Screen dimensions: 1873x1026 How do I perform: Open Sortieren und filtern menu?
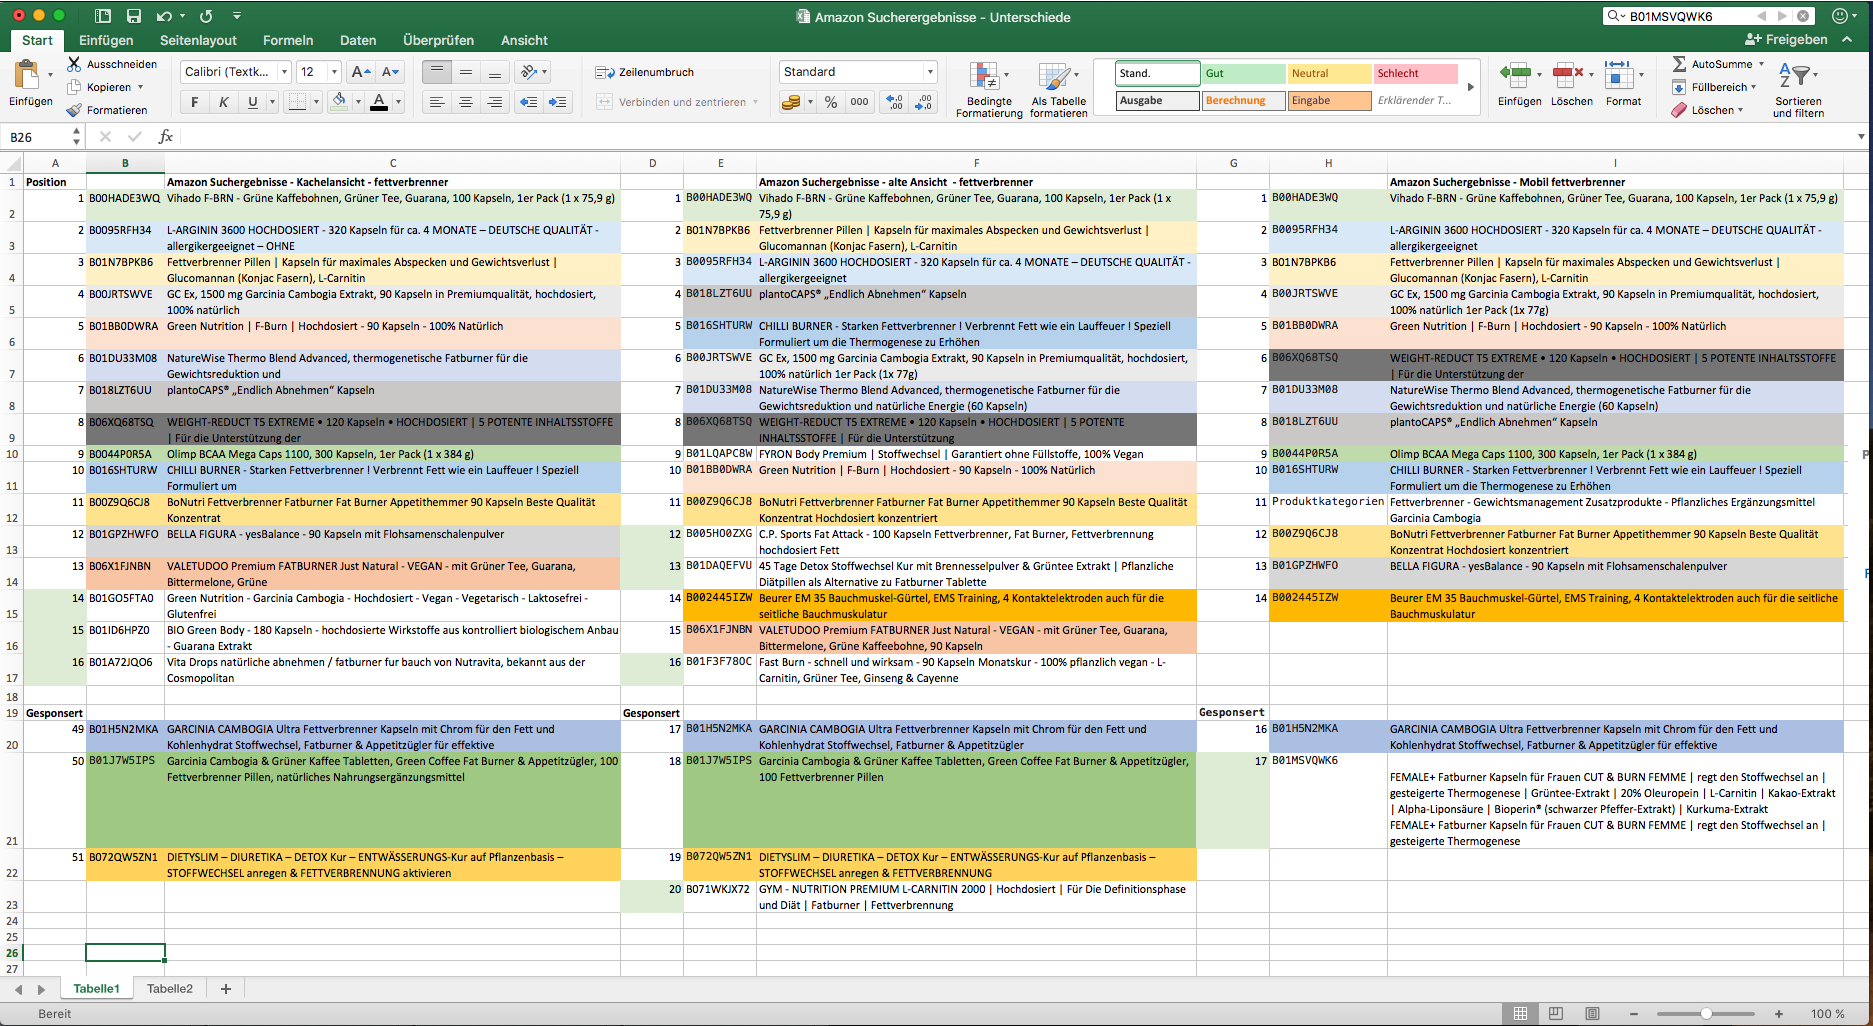pyautogui.click(x=1798, y=91)
